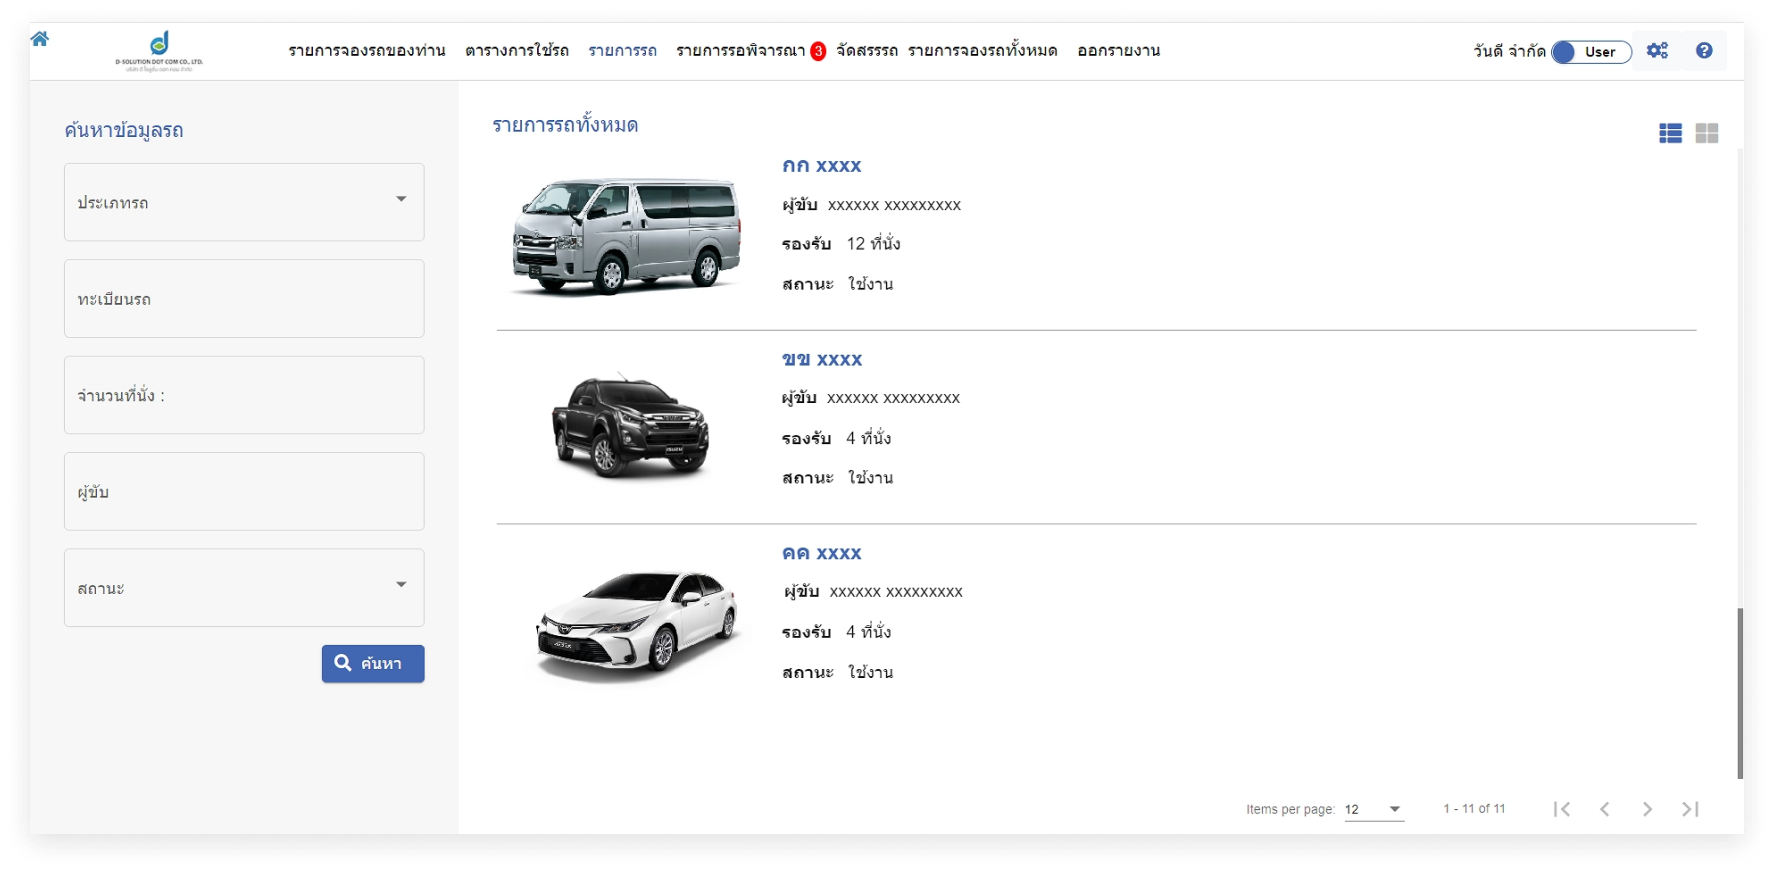Click the black pickup truck thumbnail
The image size is (1774, 872).
click(630, 427)
